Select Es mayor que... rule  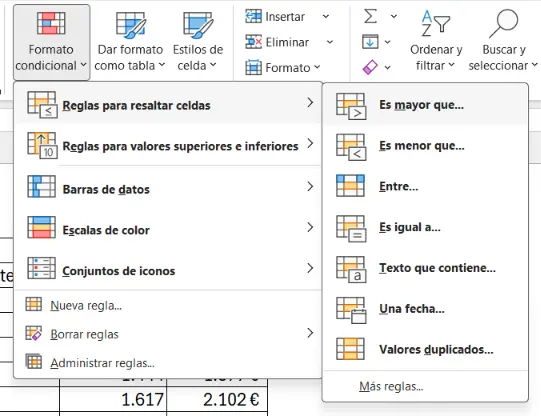click(x=425, y=105)
